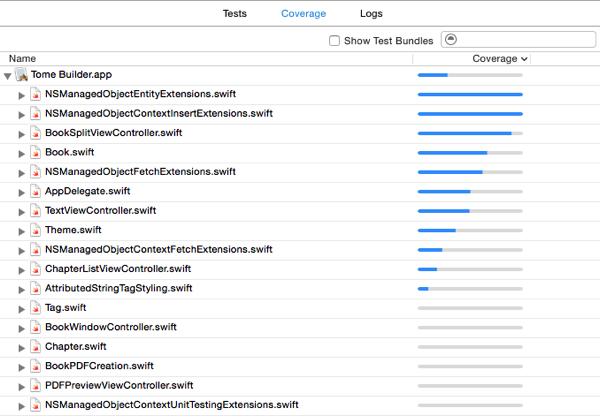
Task: Click Swift file icon for Chapter.swift
Action: coord(36,347)
